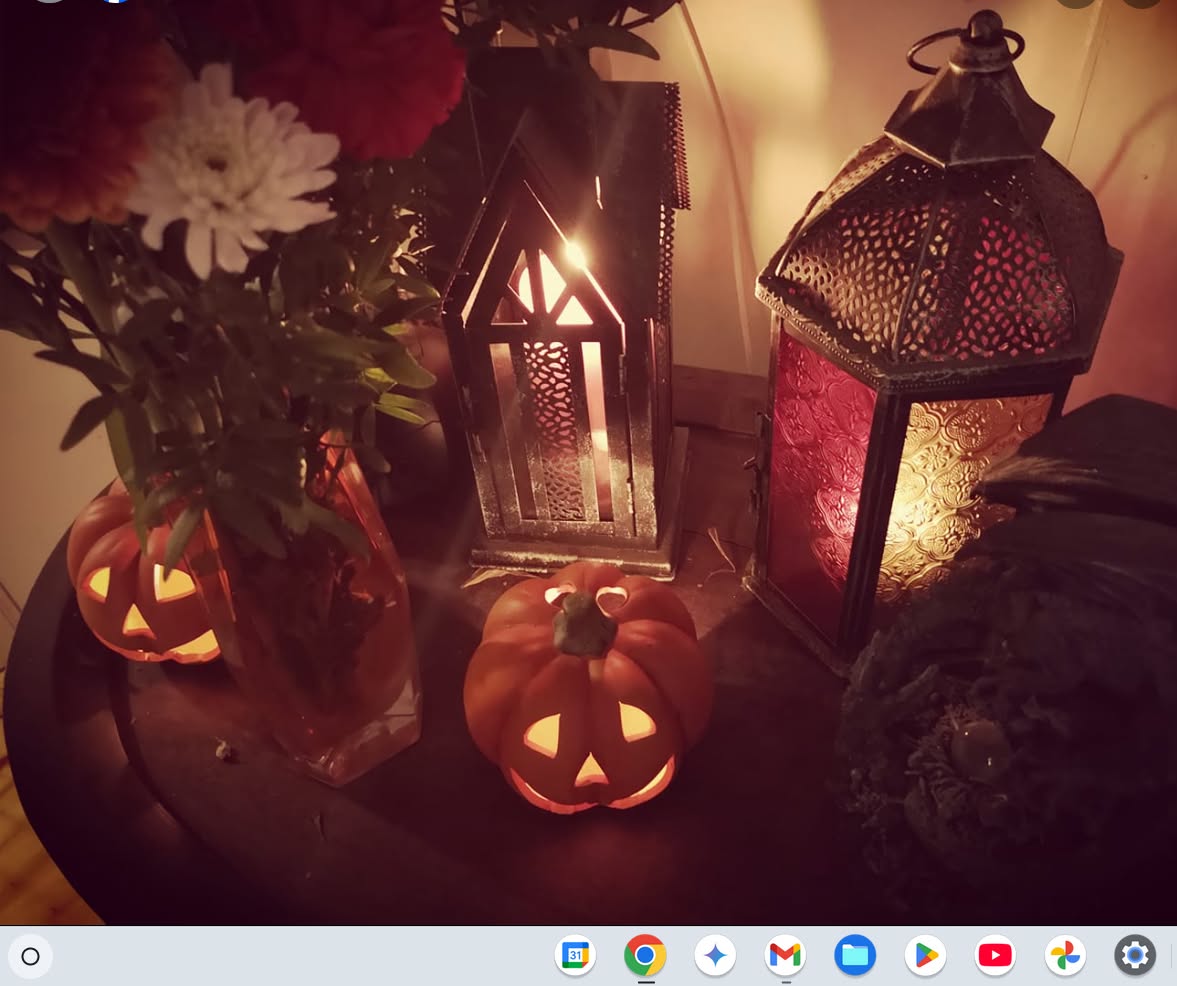Open Google Calendar from the shelf
The image size is (1177, 986).
coord(575,957)
